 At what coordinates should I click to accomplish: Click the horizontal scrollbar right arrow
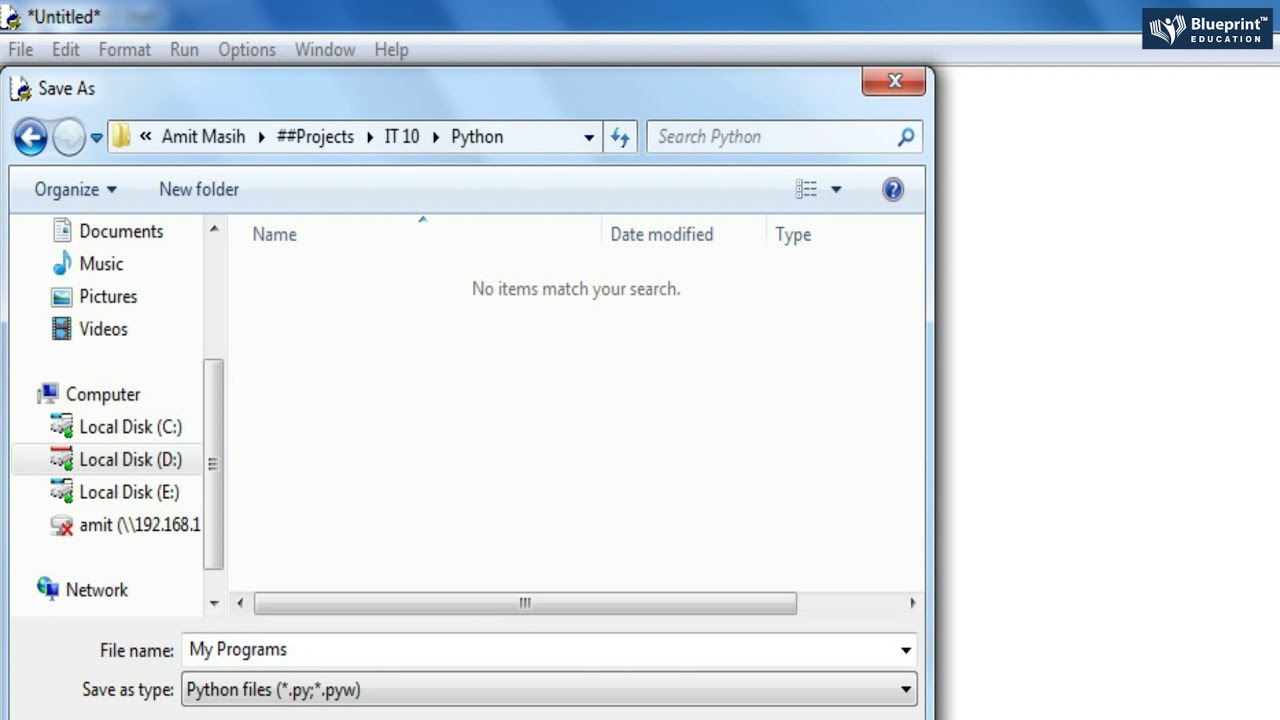912,603
